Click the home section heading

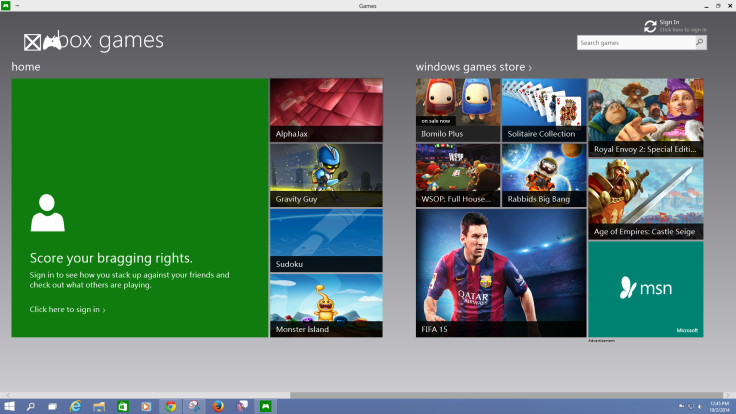coord(26,67)
